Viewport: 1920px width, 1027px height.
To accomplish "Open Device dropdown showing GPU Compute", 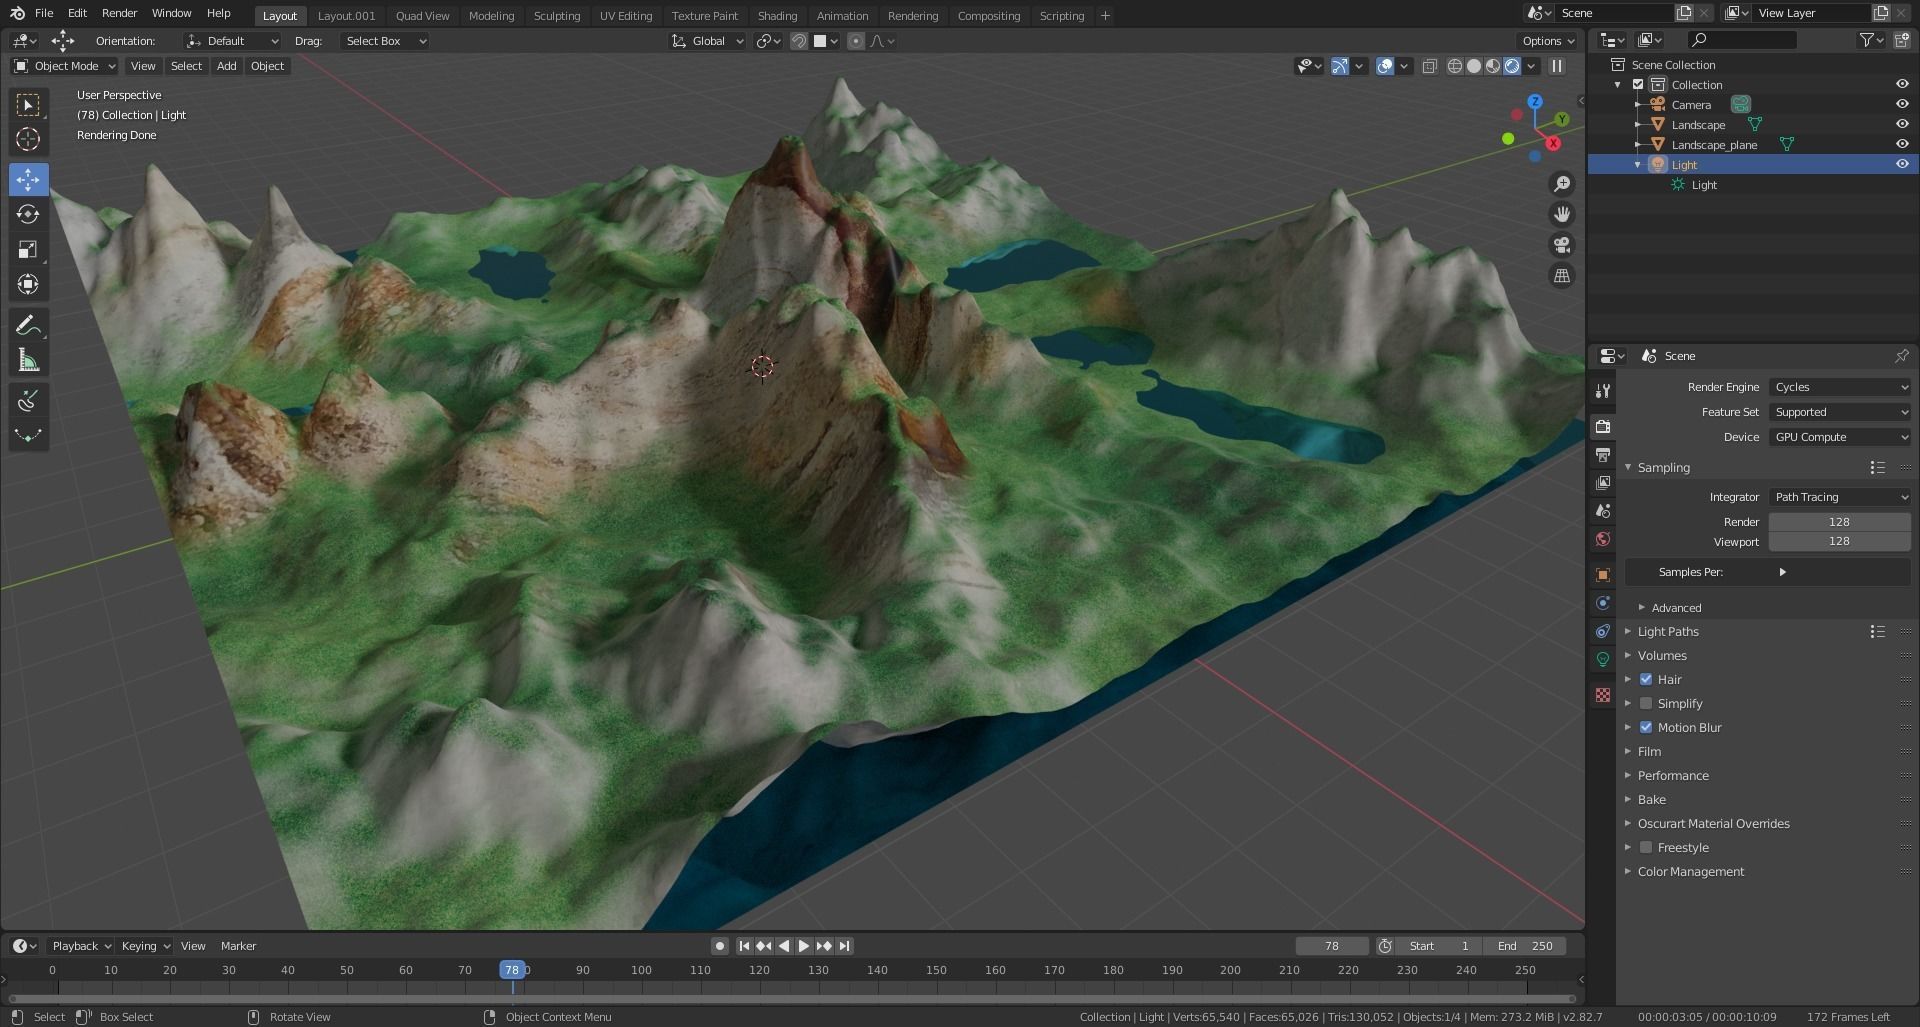I will (1840, 437).
